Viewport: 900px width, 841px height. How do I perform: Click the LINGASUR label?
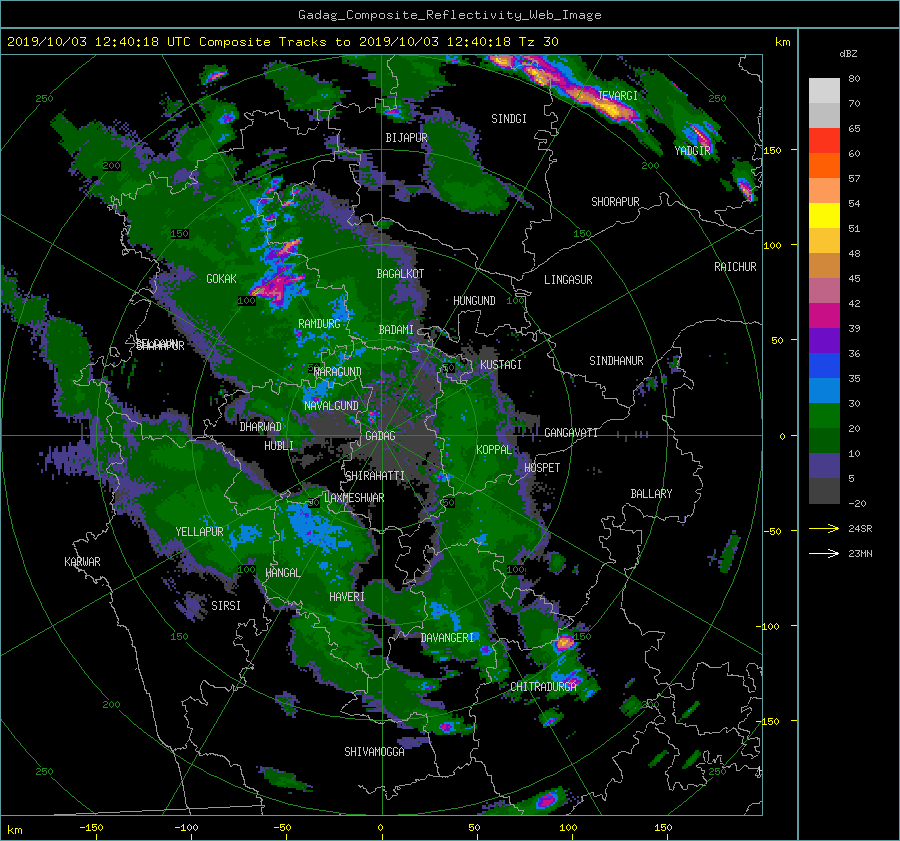568,280
